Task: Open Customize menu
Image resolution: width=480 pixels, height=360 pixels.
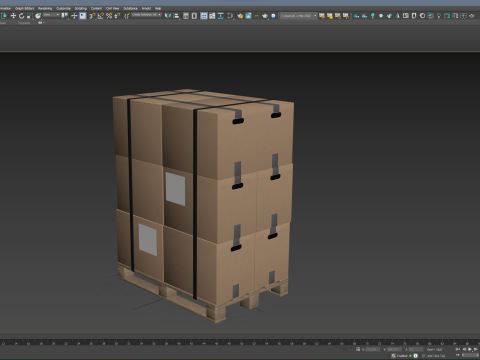Action: click(x=63, y=8)
